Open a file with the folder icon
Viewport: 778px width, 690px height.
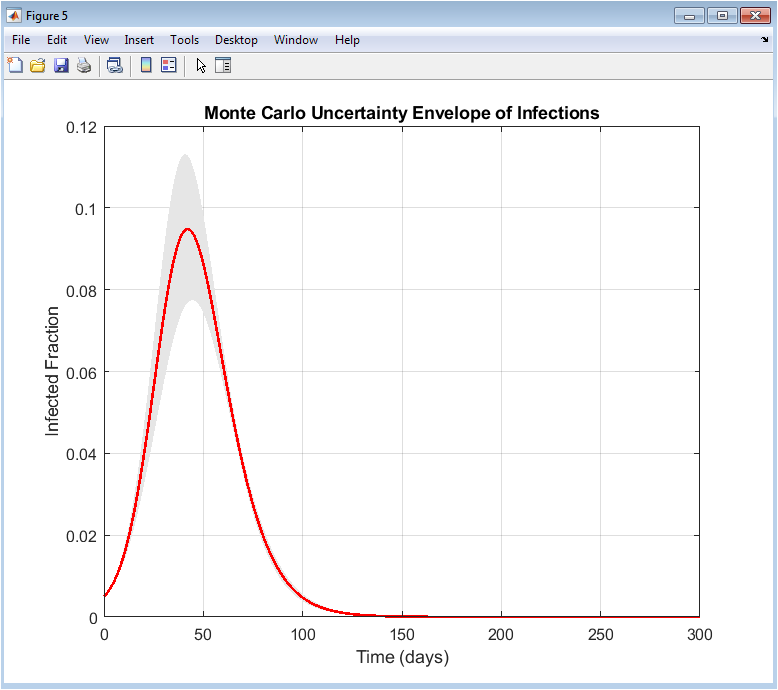click(x=38, y=66)
